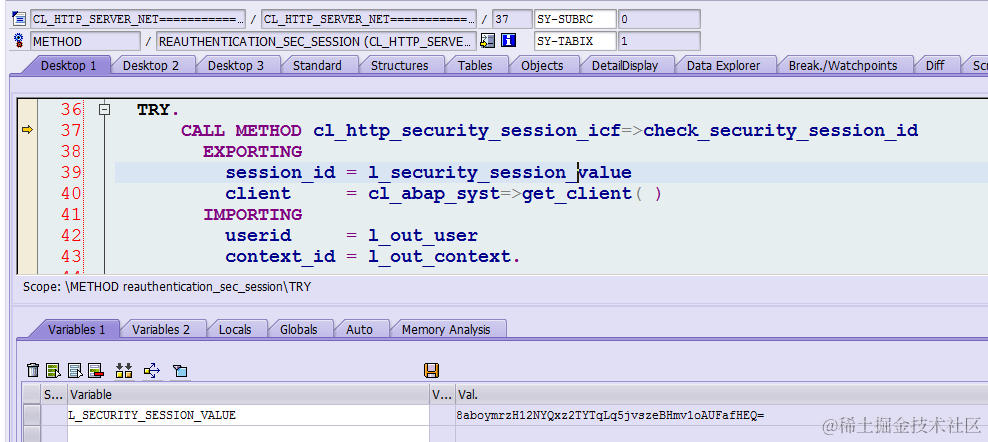Screen dimensions: 988x442
Task: Click l_out_context in line 43
Action: pyautogui.click(x=442, y=257)
